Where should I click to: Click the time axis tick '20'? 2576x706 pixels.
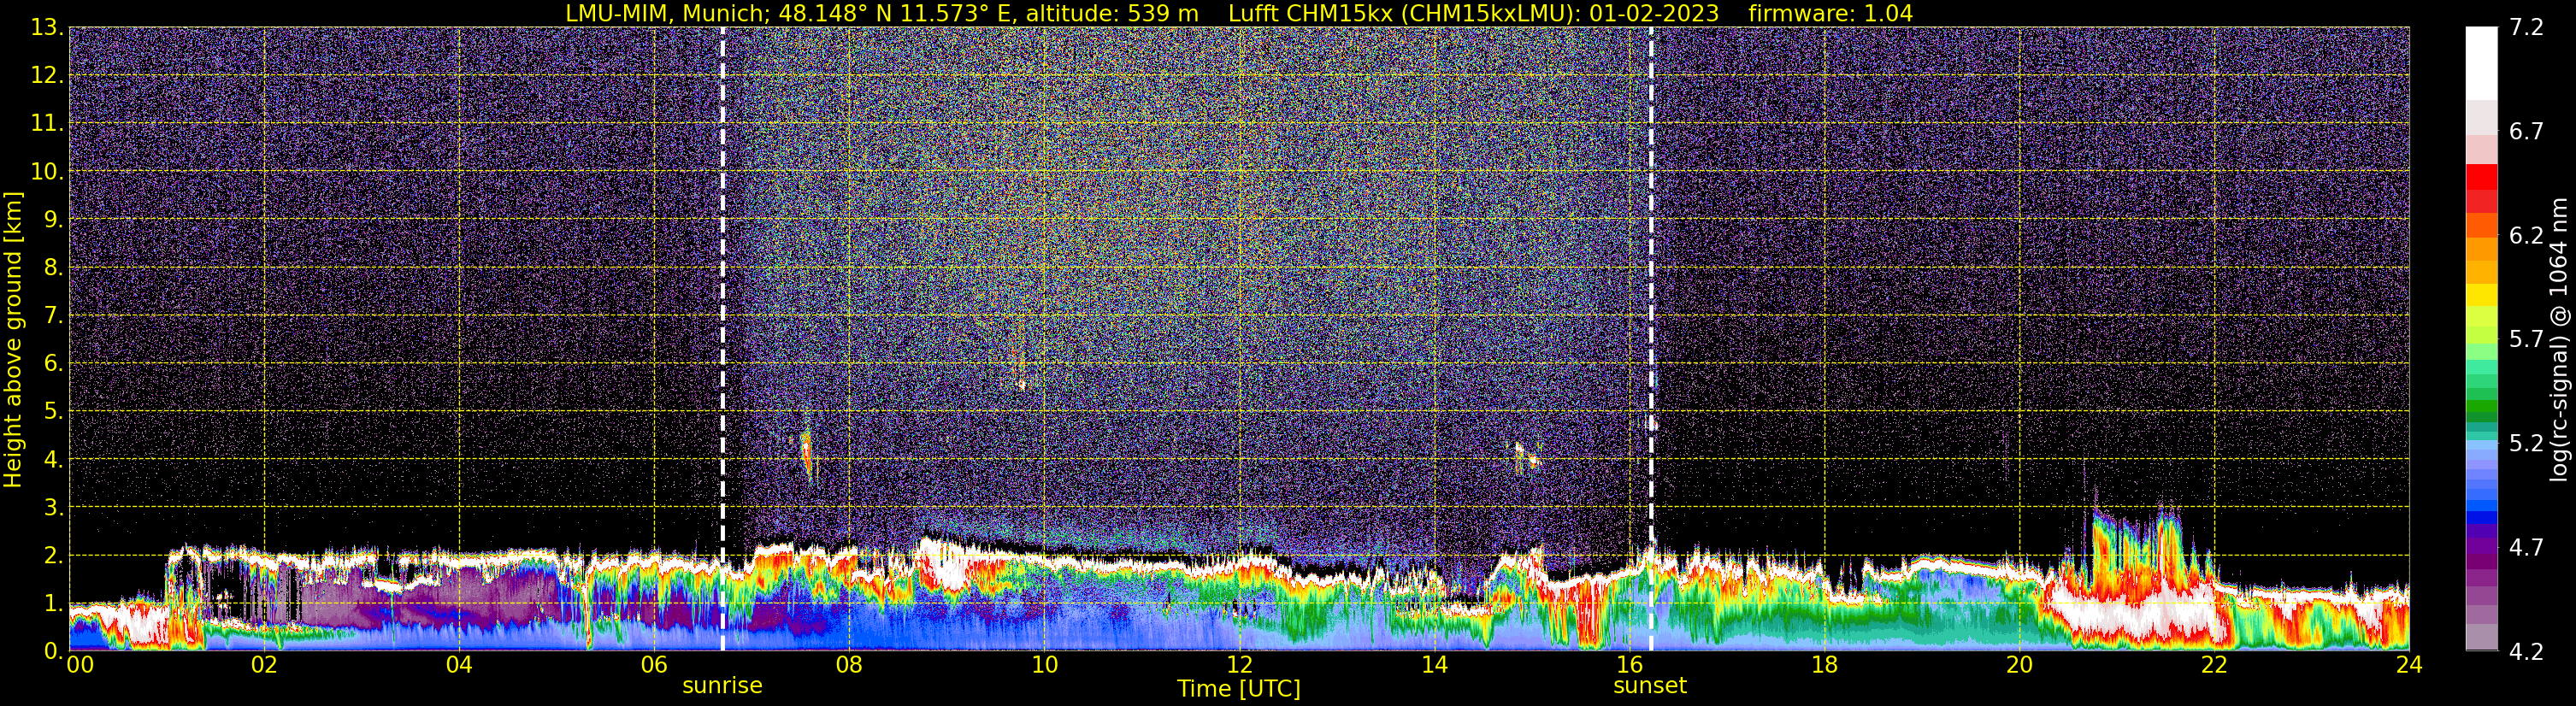click(x=2019, y=665)
